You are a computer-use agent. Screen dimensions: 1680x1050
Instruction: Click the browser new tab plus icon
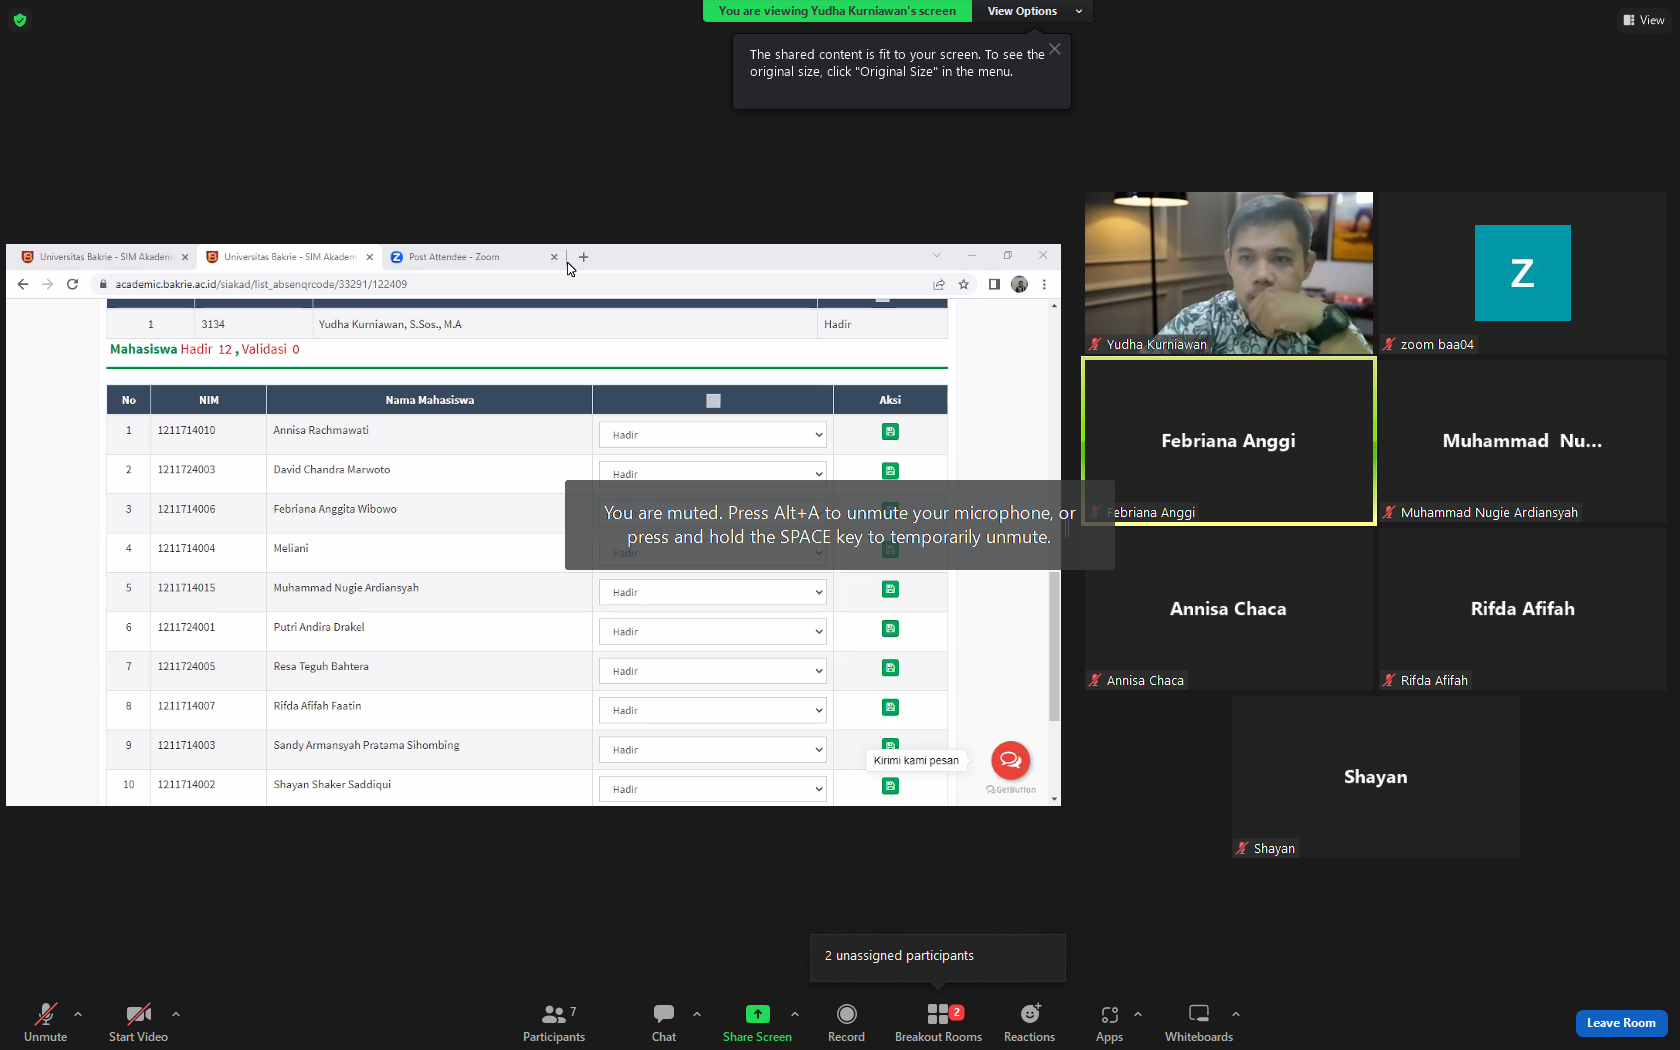point(584,257)
